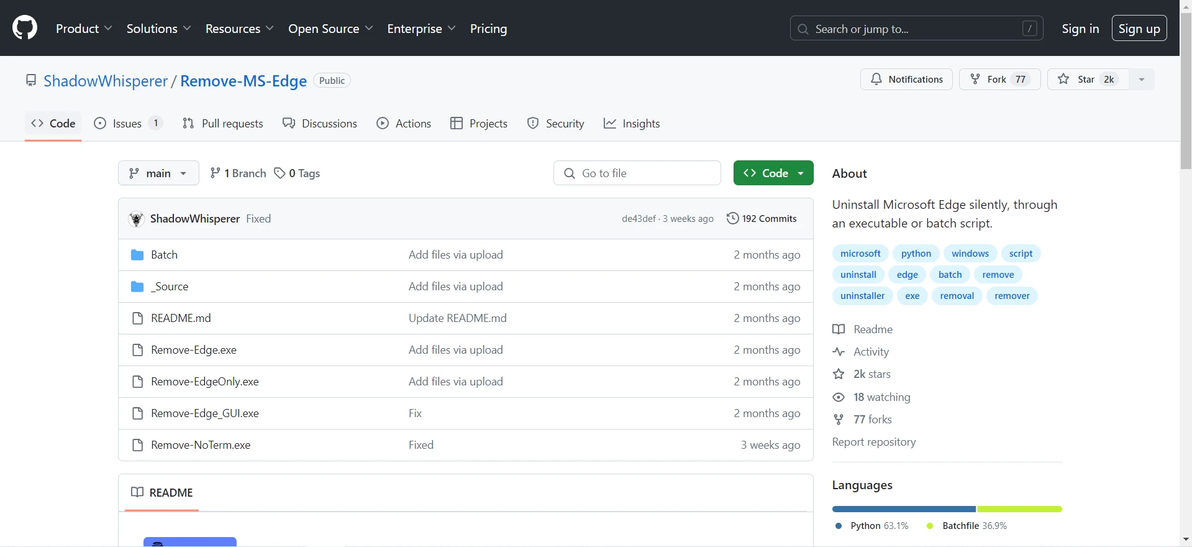
Task: Click the eye icon beside 18 watching
Action: 839,397
